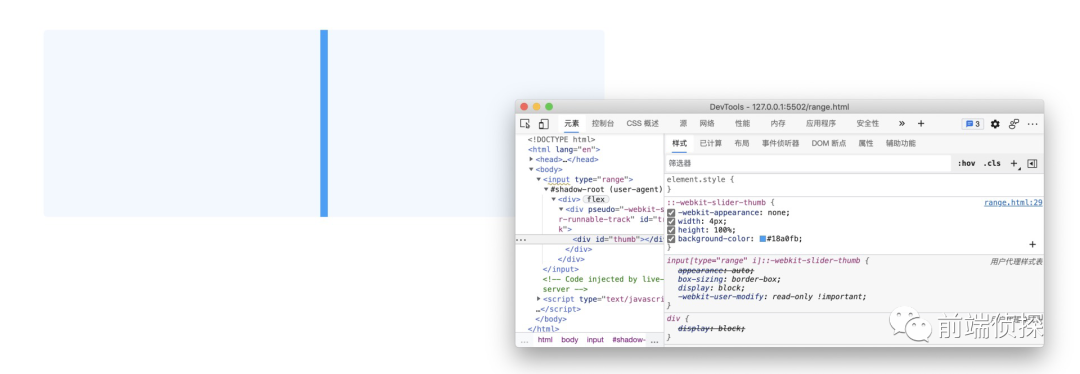Select the 布局 sub-tab

click(x=742, y=143)
